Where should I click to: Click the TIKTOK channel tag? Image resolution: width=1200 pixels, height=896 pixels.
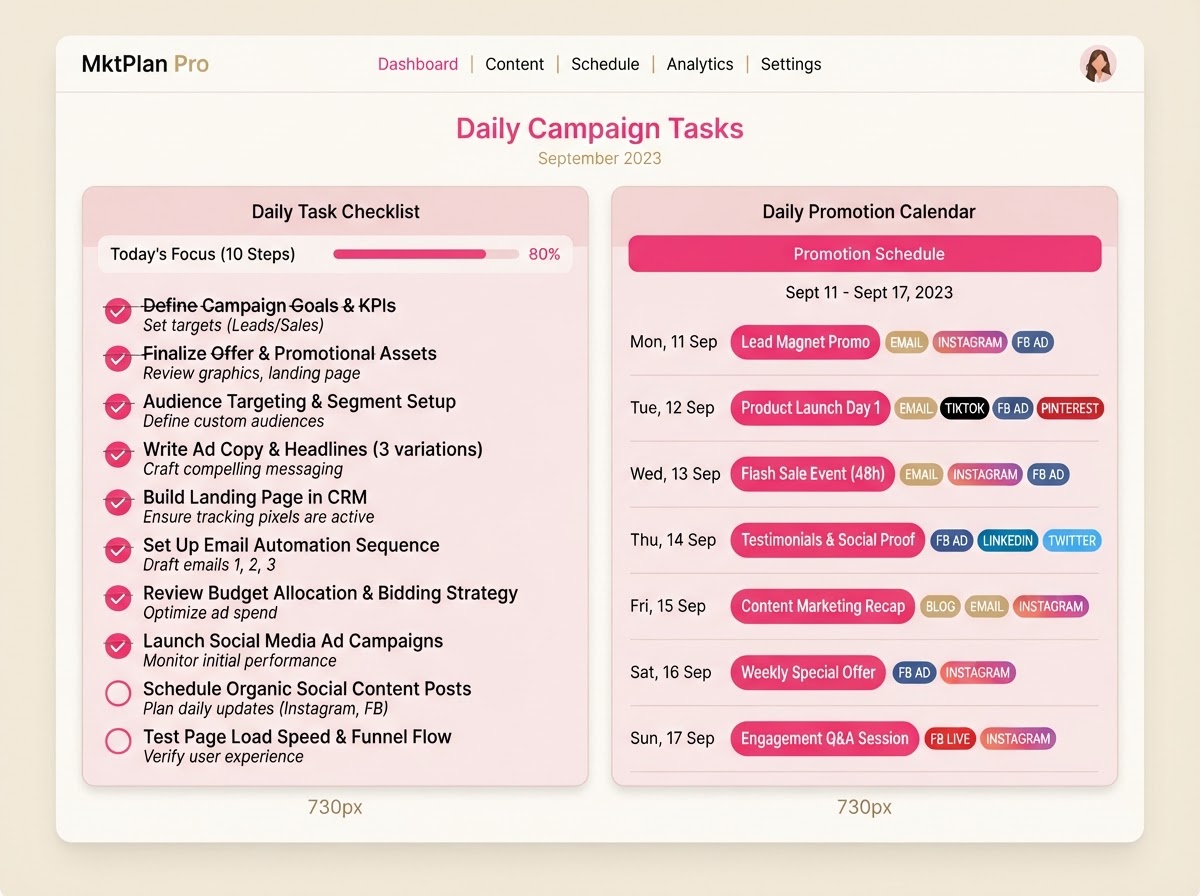964,408
